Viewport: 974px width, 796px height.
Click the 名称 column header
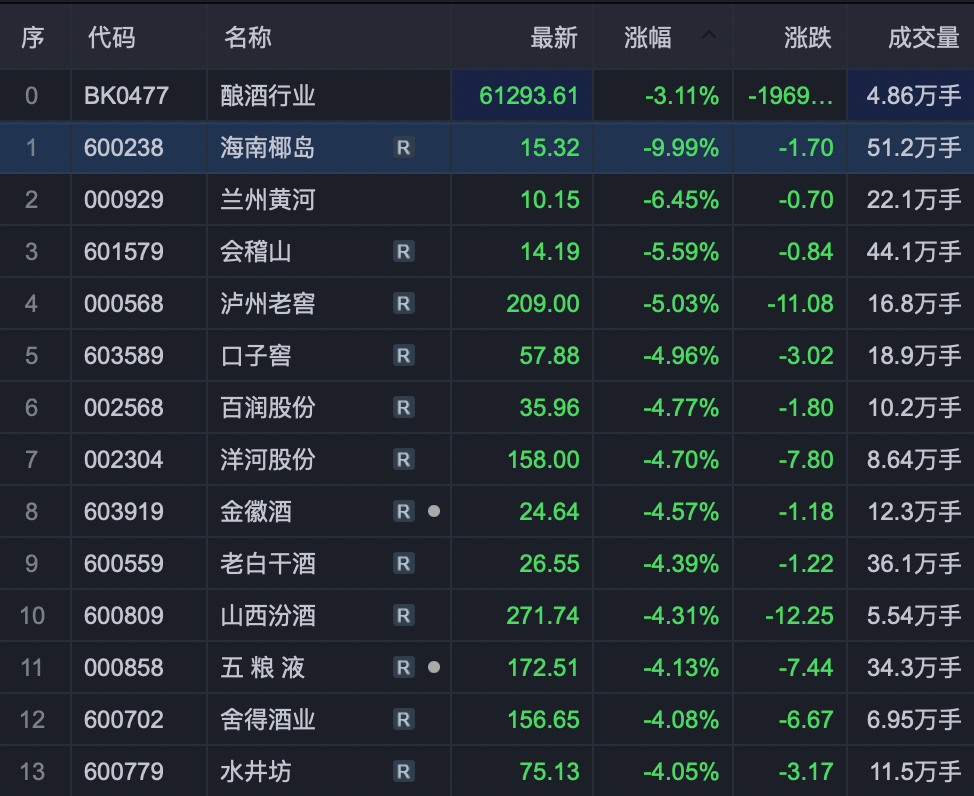[x=248, y=38]
